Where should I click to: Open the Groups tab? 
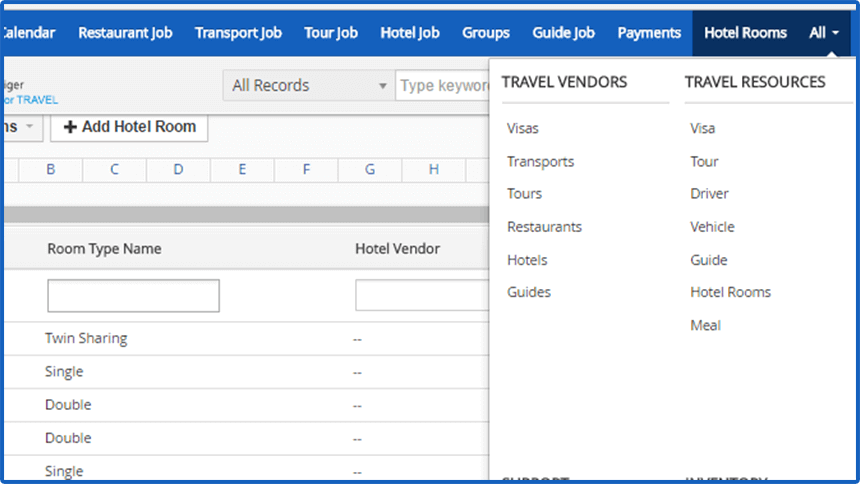(x=485, y=33)
